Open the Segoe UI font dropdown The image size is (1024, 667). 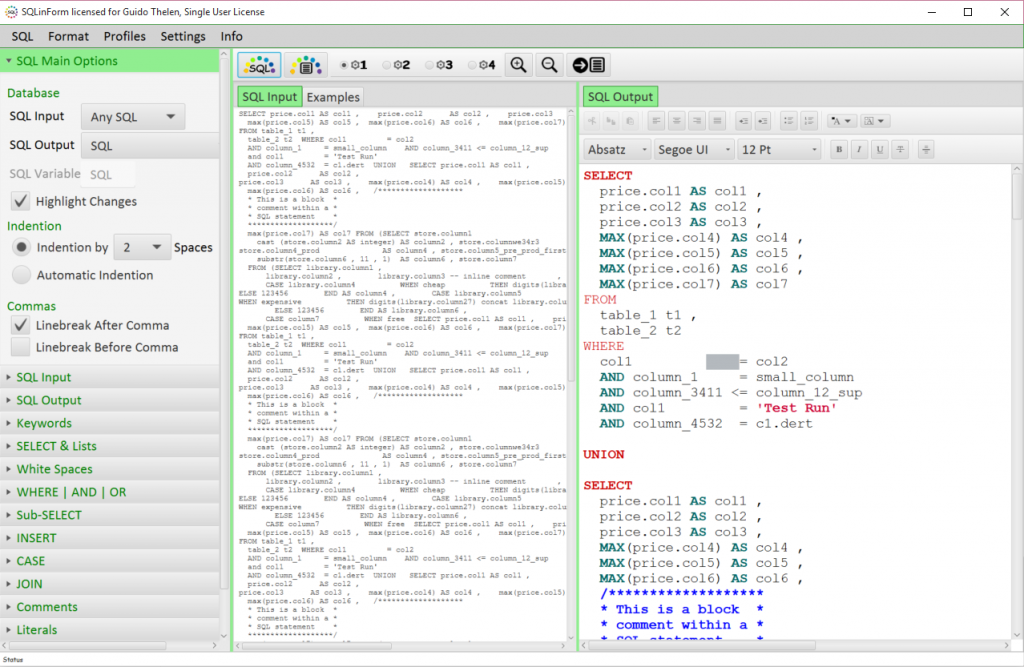(x=693, y=150)
